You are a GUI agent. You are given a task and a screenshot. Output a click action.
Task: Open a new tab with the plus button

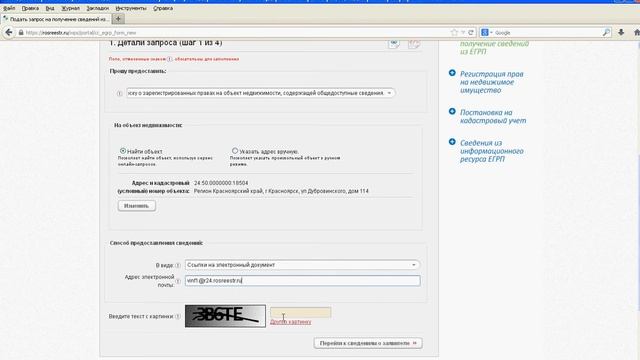(x=118, y=19)
